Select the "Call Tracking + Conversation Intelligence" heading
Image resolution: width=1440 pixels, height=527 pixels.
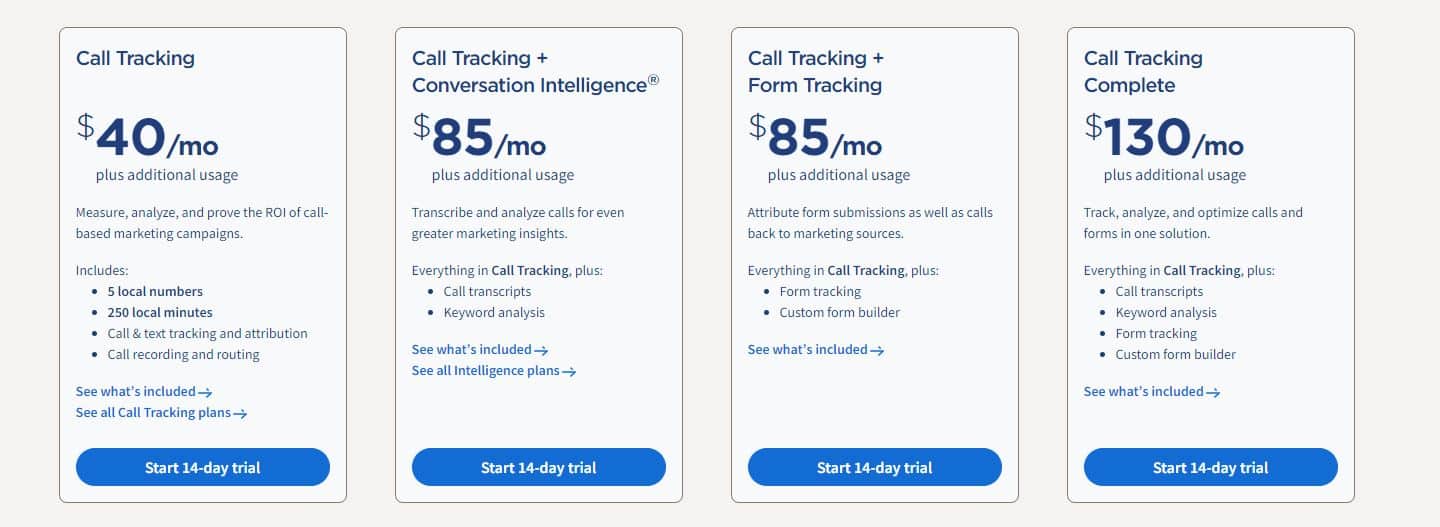coord(535,72)
